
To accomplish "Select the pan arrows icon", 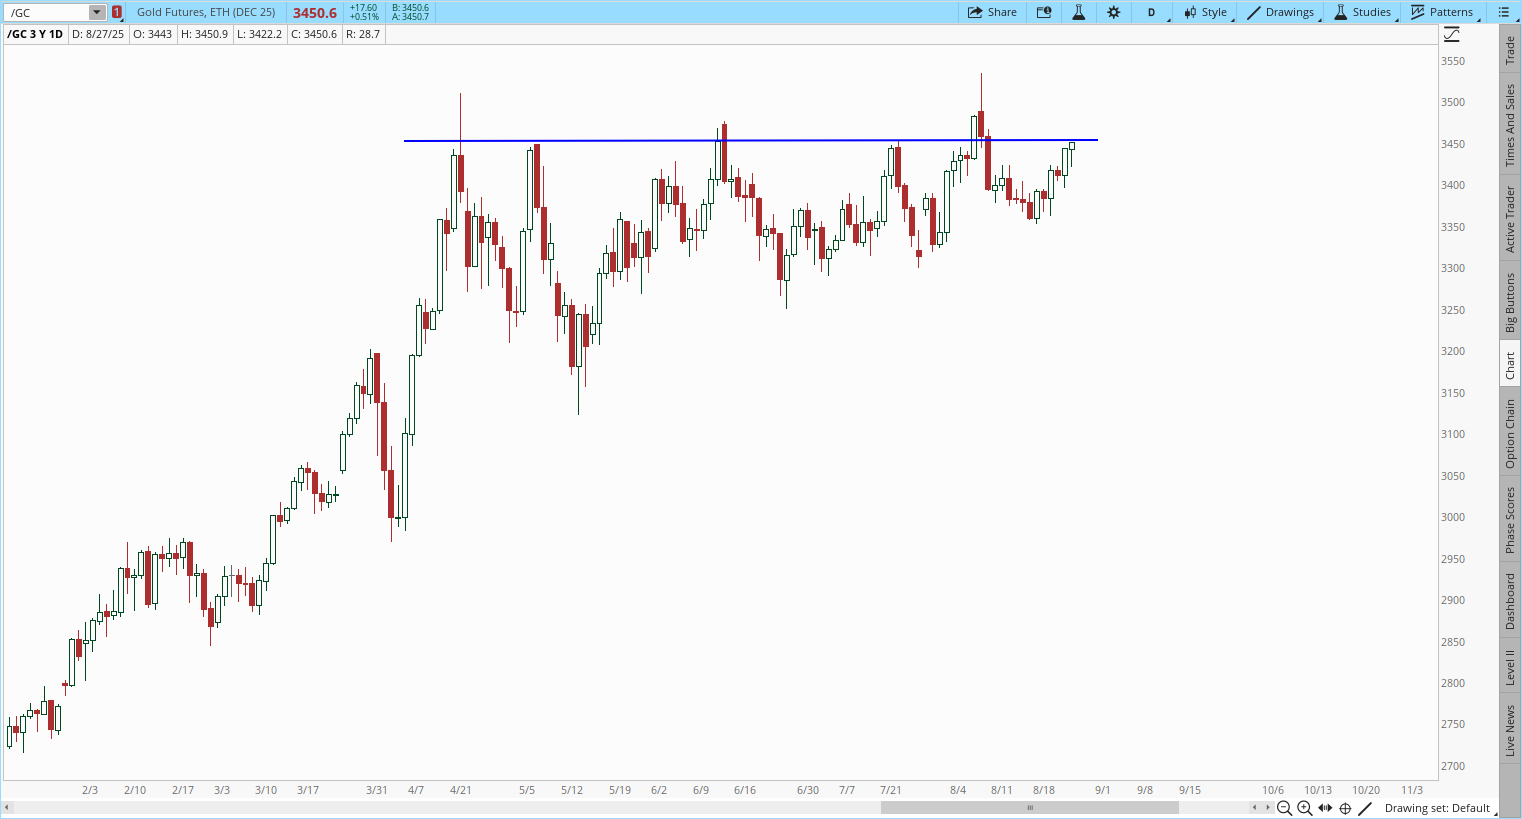I will click(x=1325, y=808).
